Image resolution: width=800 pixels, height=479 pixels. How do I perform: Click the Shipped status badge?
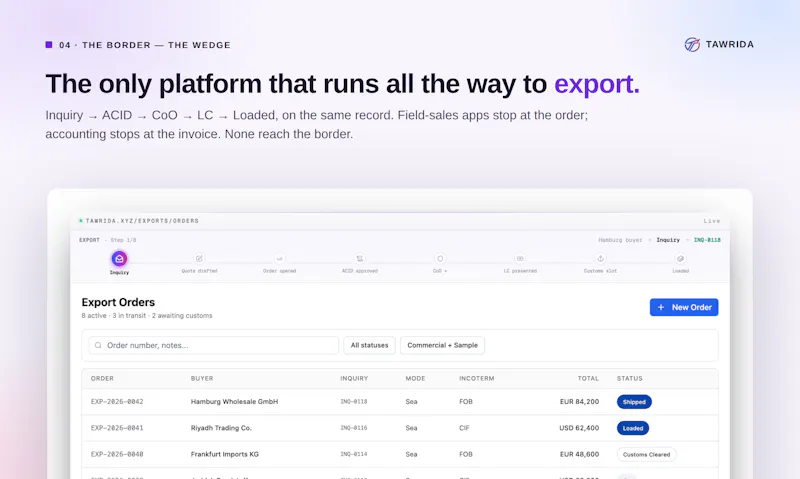[634, 402]
